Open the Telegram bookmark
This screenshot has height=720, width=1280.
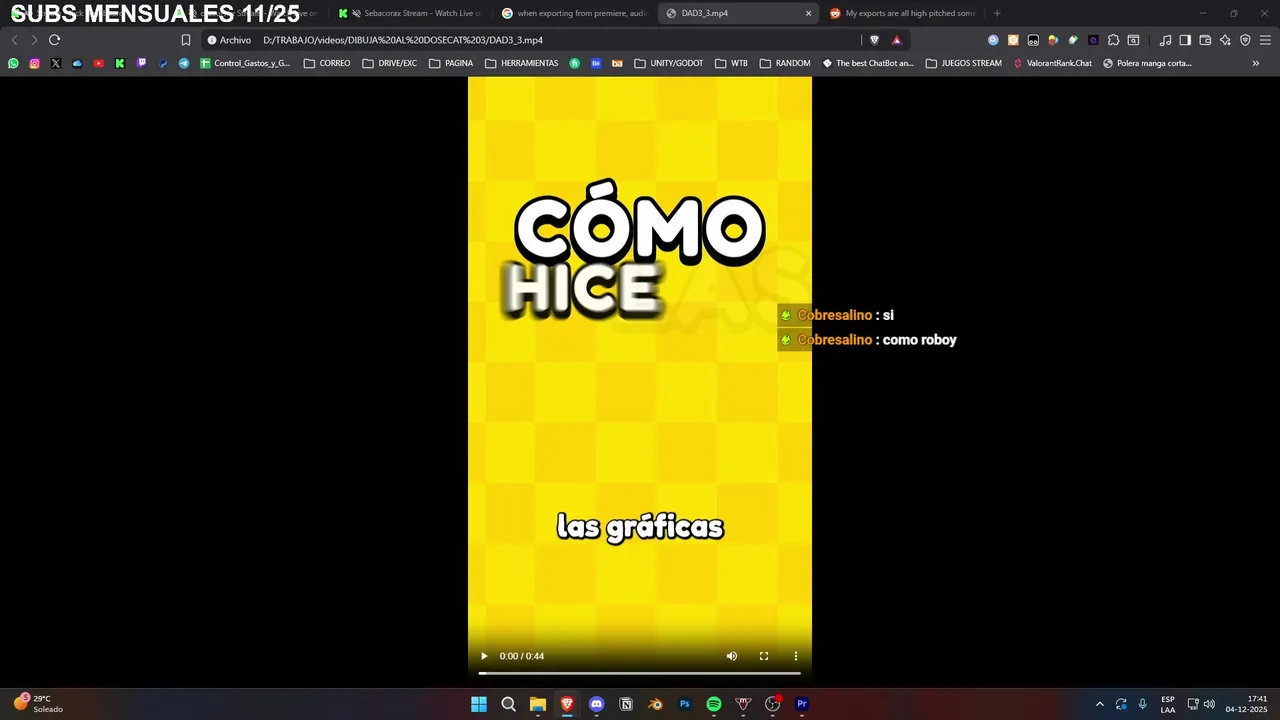[184, 63]
